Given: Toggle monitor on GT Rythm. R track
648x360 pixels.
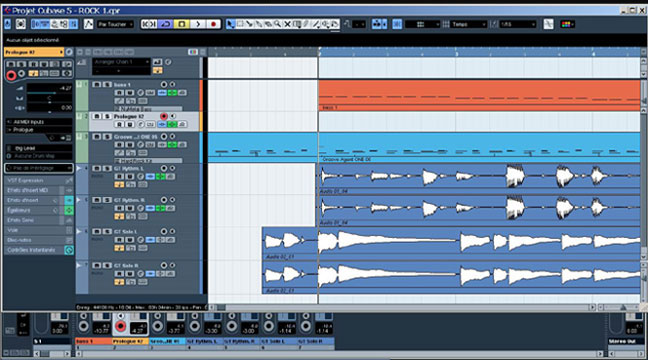Looking at the screenshot, I should click(173, 200).
